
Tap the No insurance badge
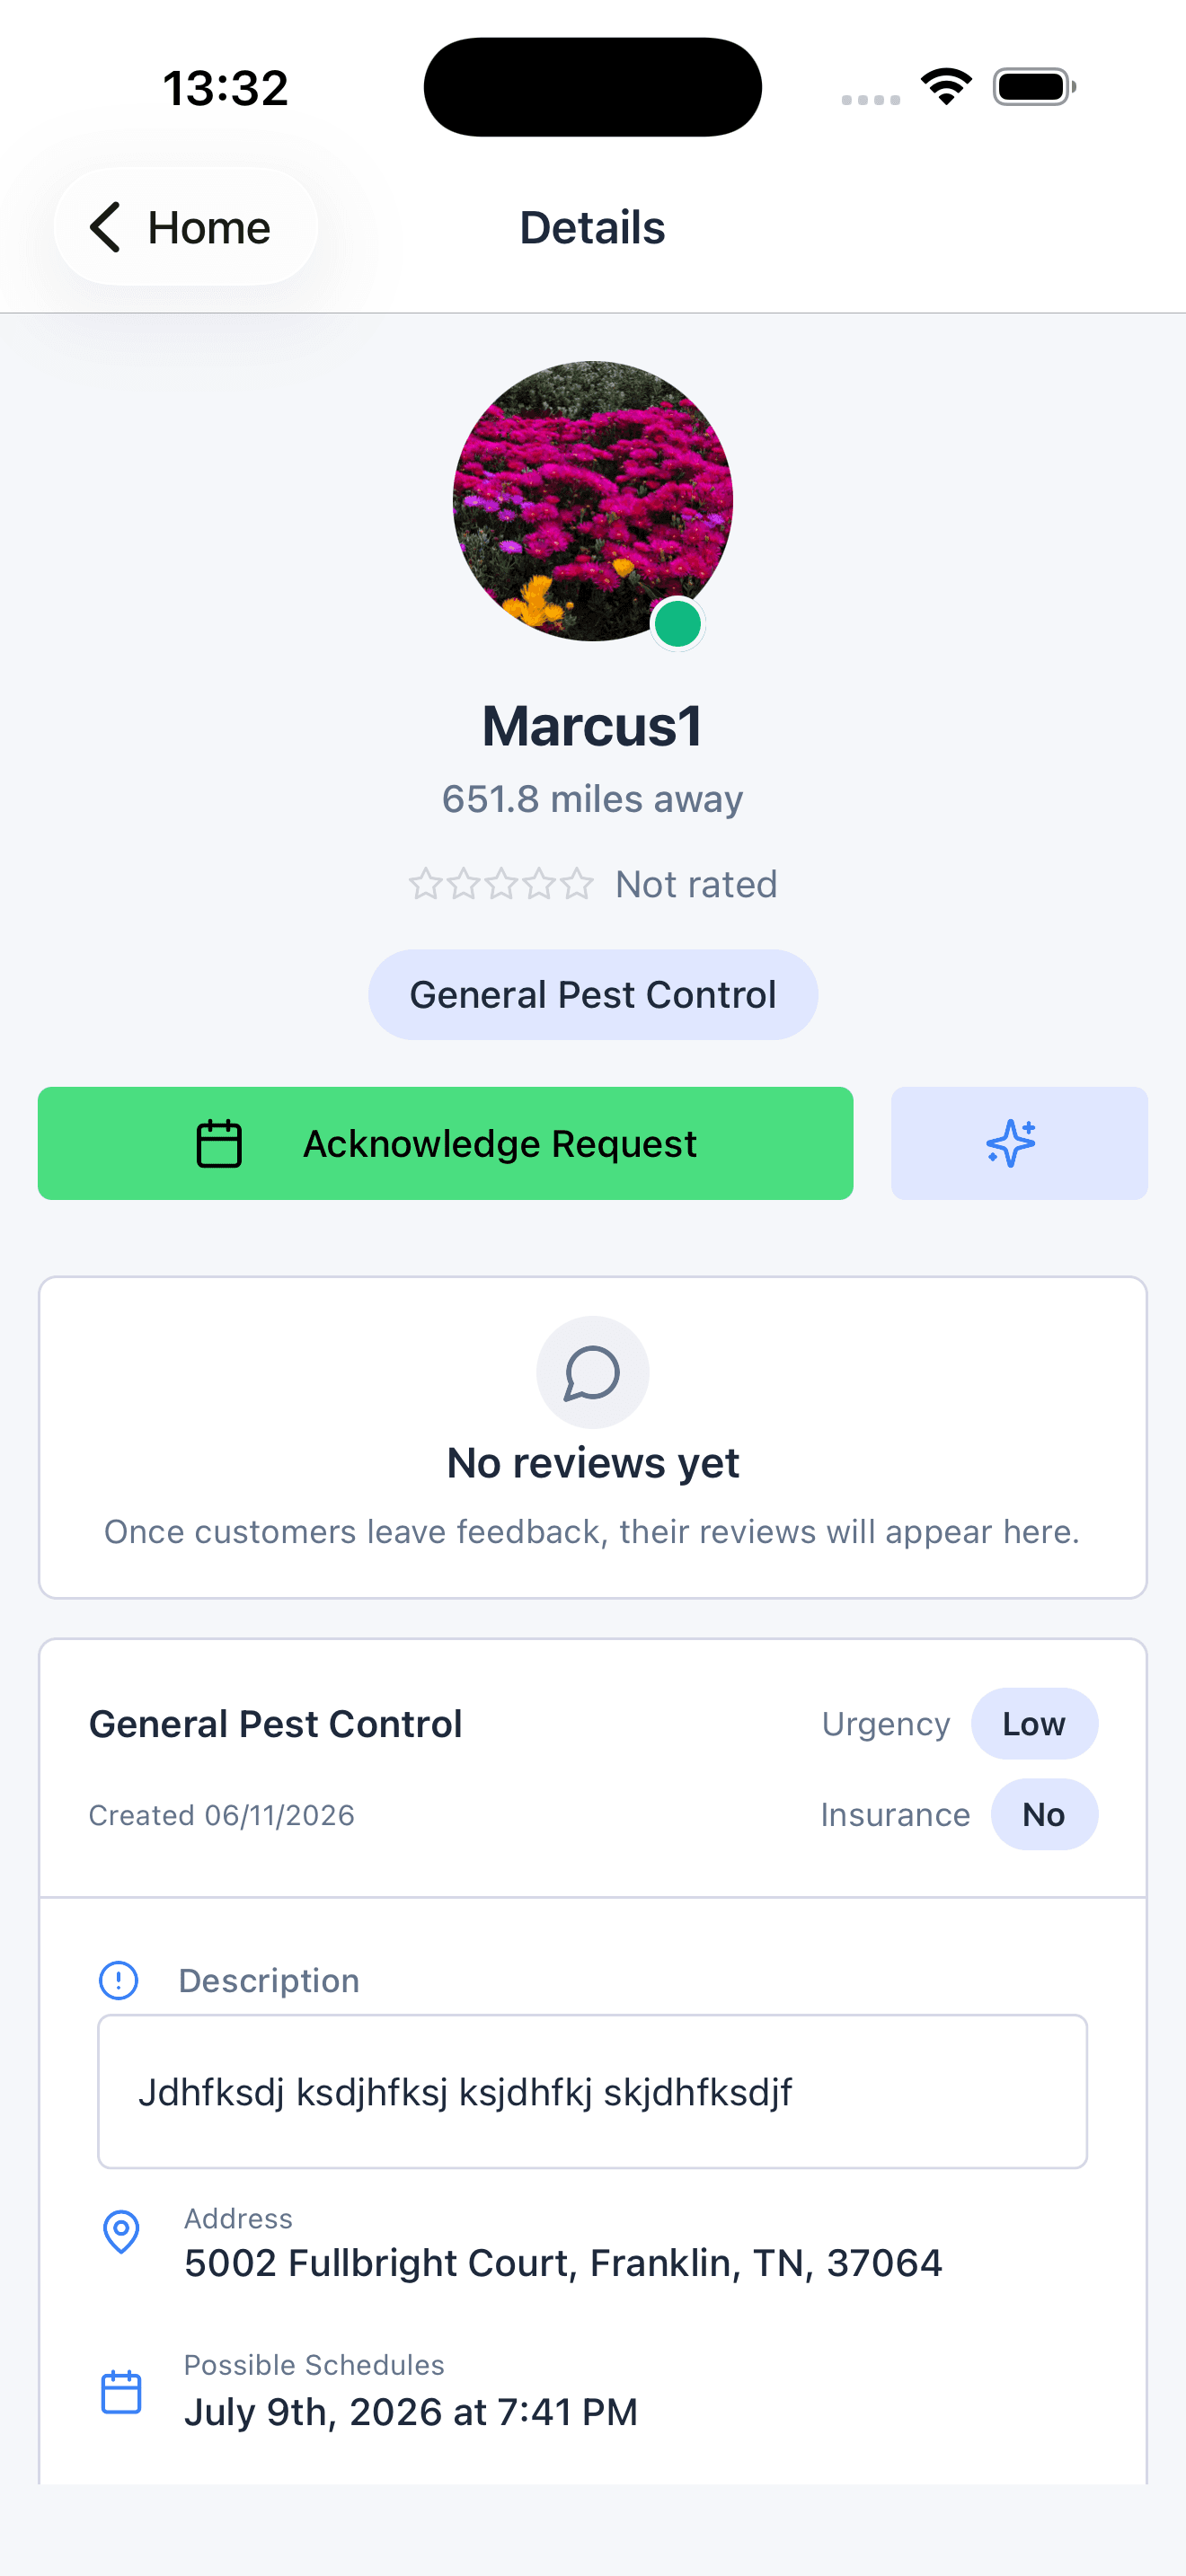1044,1814
